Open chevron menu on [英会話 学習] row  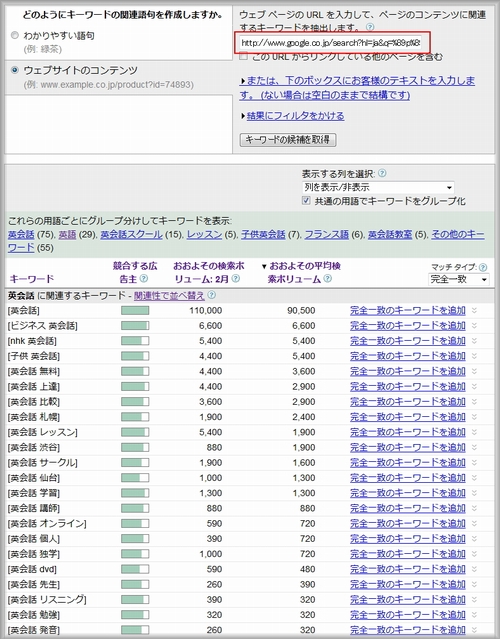(474, 493)
